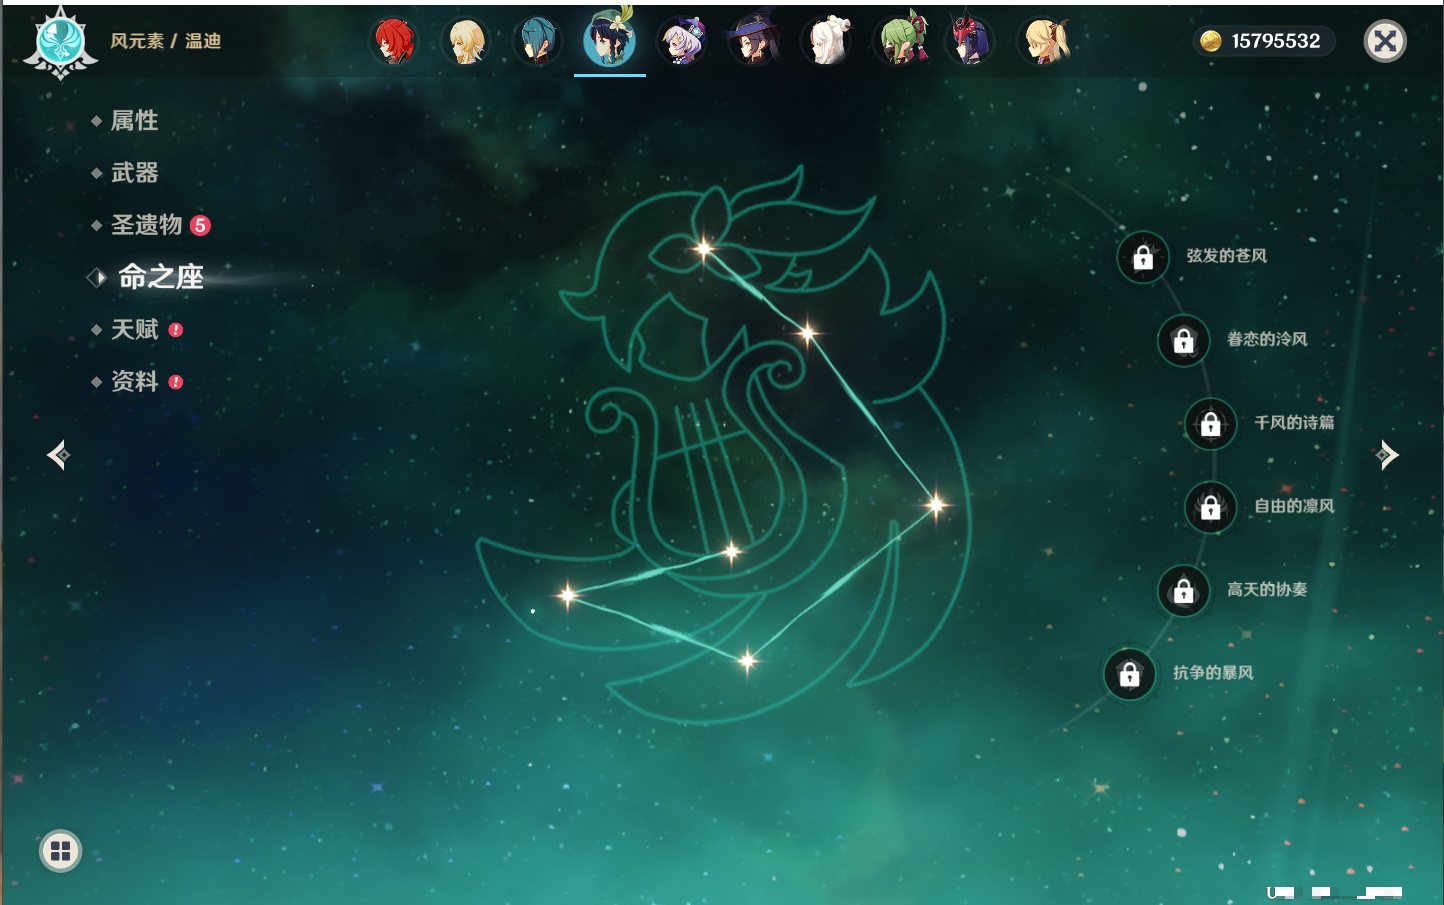Screen dimensions: 1444x905
Task: Select the red-haired Diluc portrait
Action: tap(395, 42)
